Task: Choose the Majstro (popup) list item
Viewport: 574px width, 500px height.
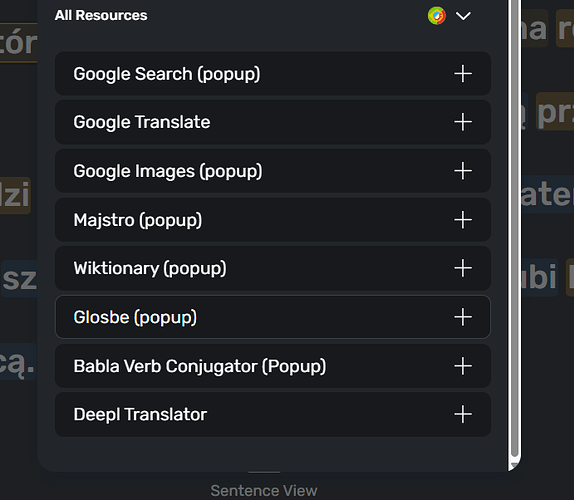Action: [x=273, y=220]
